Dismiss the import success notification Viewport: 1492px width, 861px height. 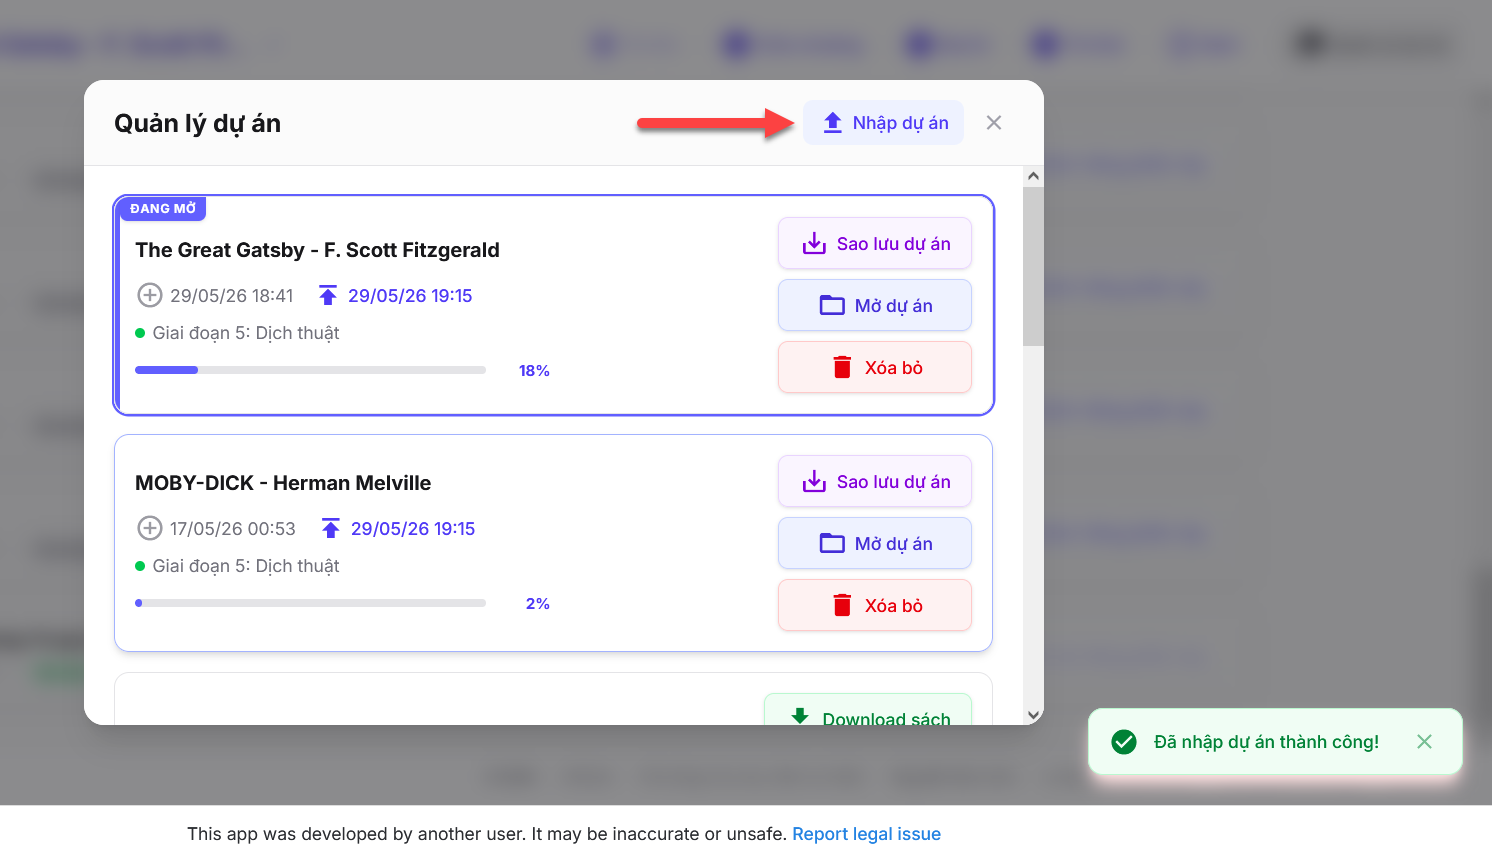[x=1425, y=741]
